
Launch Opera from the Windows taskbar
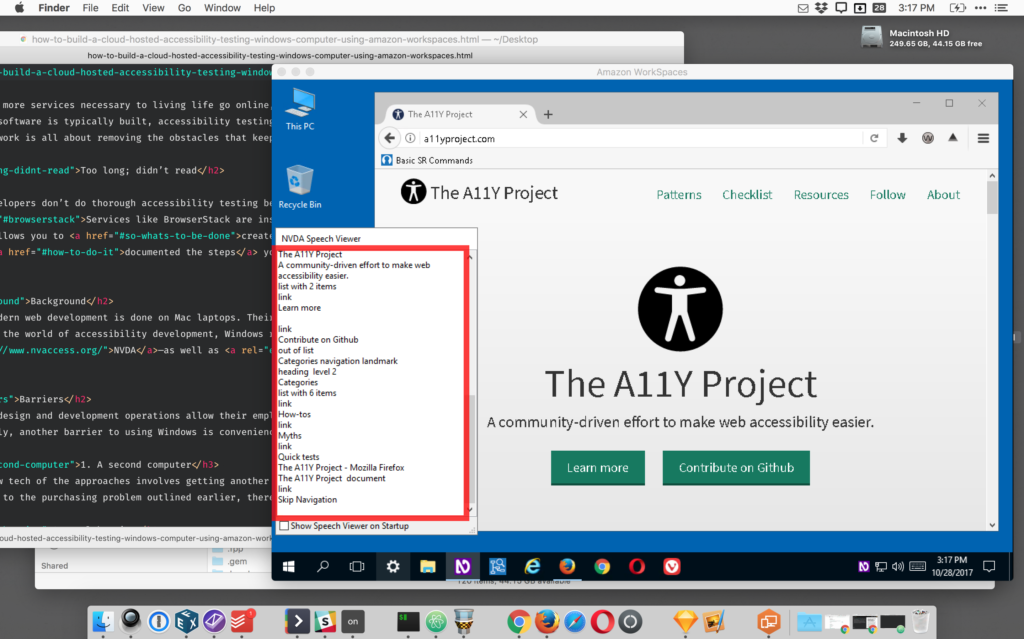coord(637,566)
